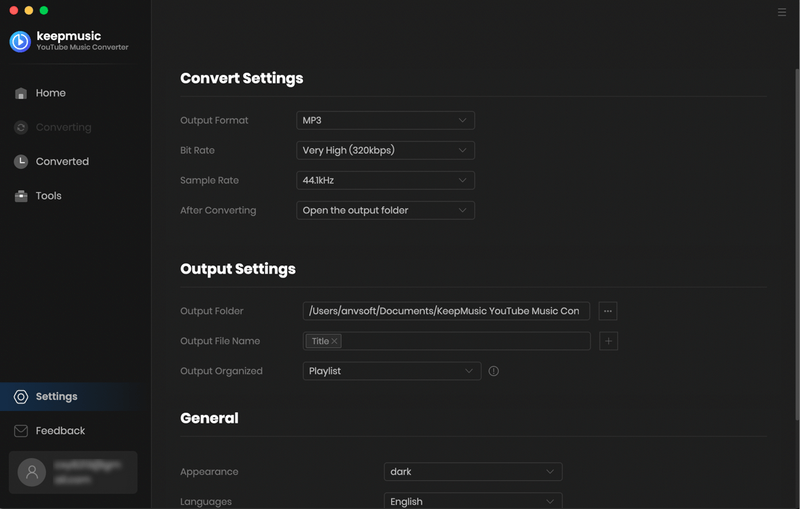Click the Output Folder path field
800x509 pixels.
tap(446, 311)
